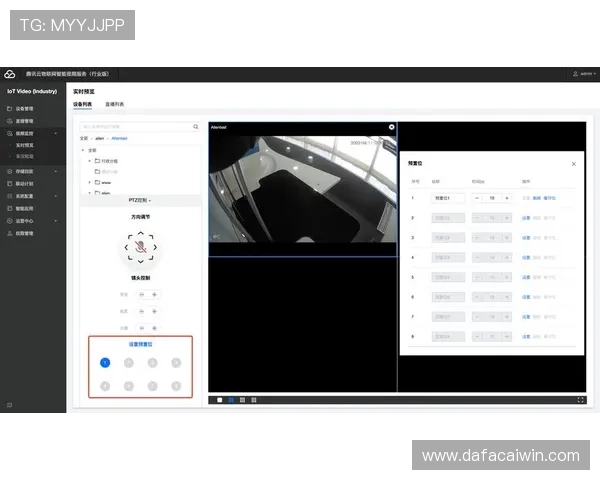
Task: Click 删除 link in preset row 1
Action: [536, 198]
